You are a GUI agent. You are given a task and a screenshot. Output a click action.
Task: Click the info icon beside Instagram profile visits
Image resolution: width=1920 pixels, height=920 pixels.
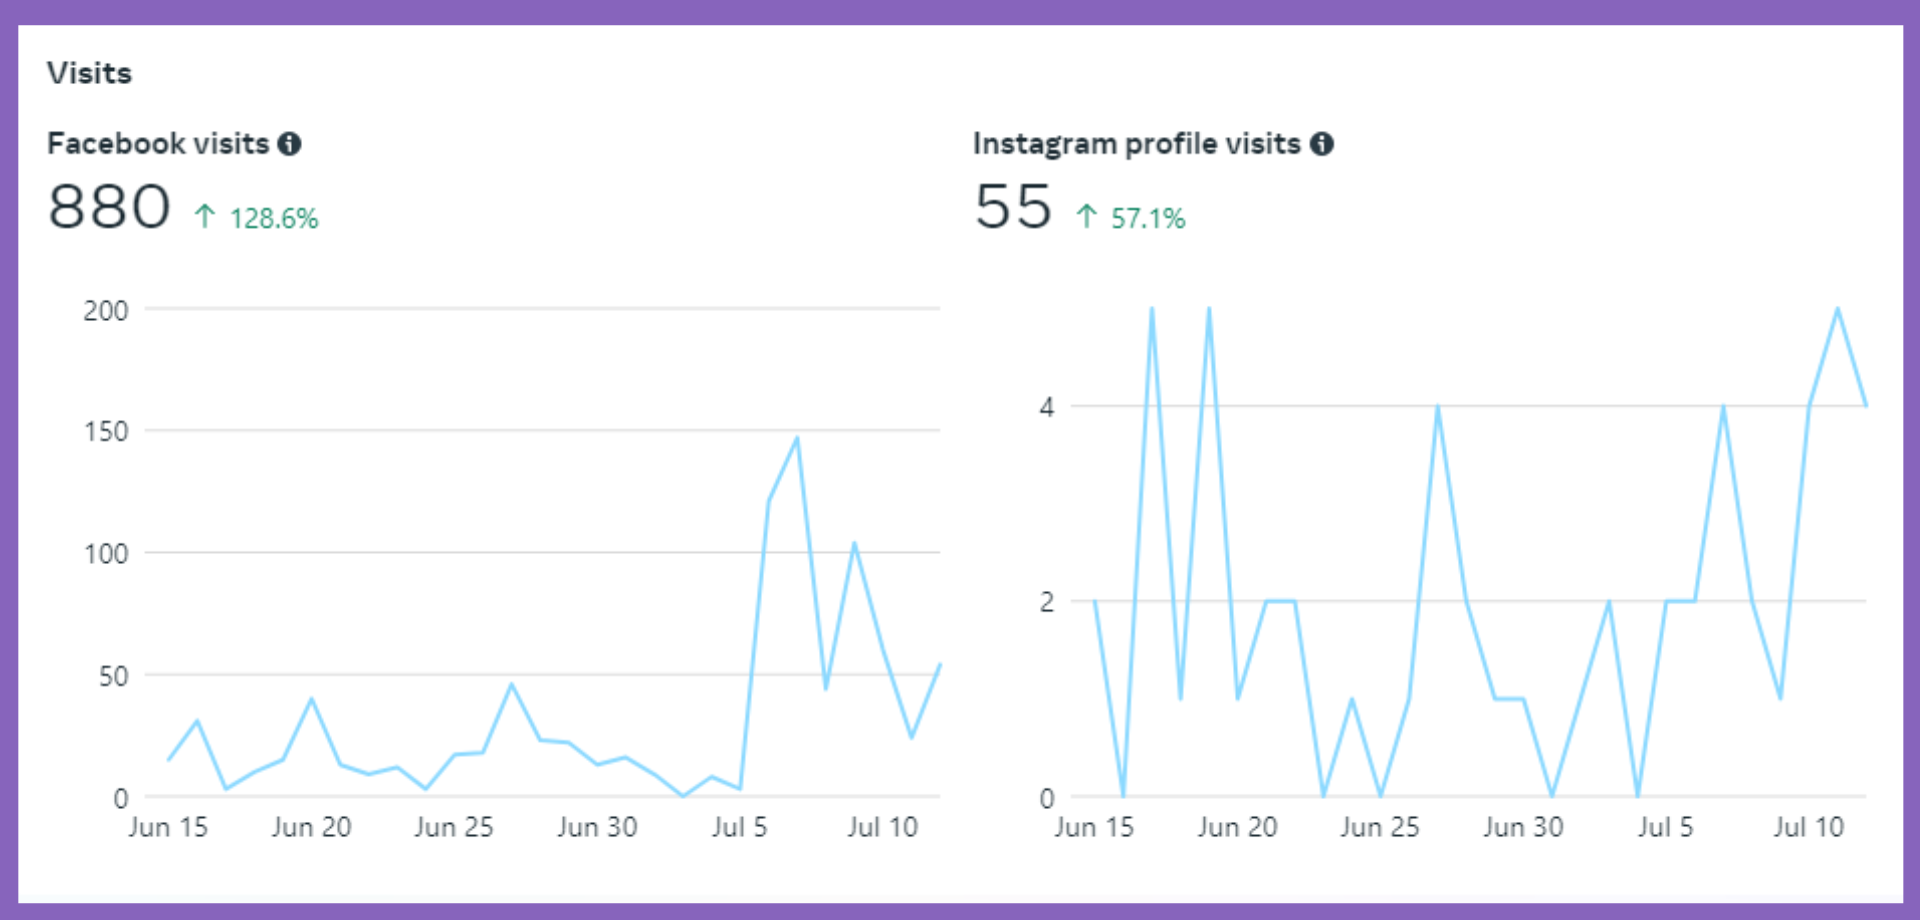[1321, 144]
